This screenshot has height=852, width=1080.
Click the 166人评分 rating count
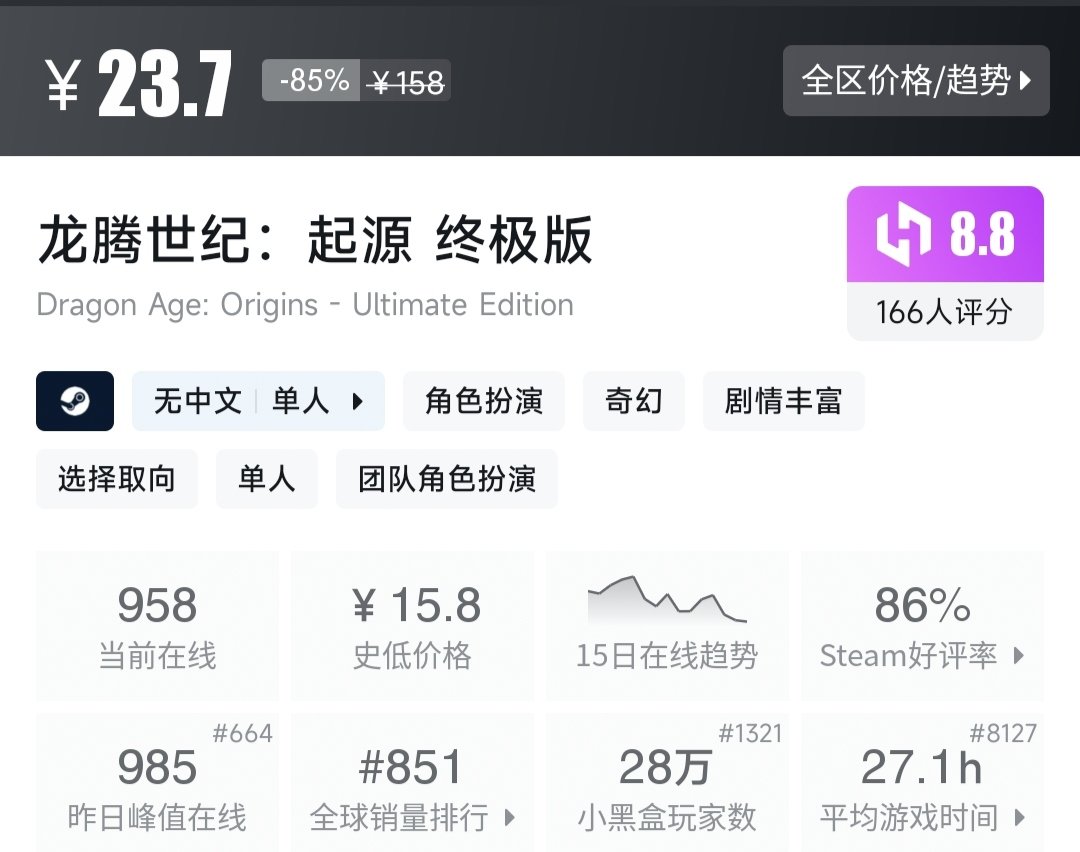point(944,312)
